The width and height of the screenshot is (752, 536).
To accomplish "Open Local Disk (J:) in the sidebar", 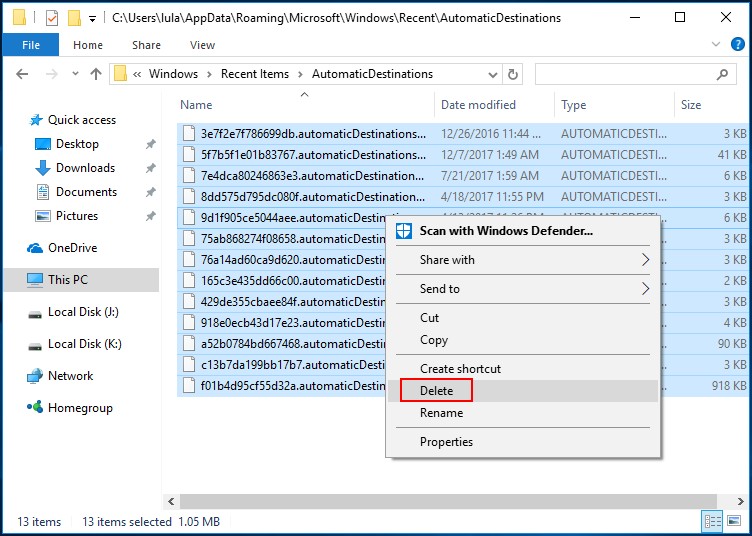I will 82,312.
